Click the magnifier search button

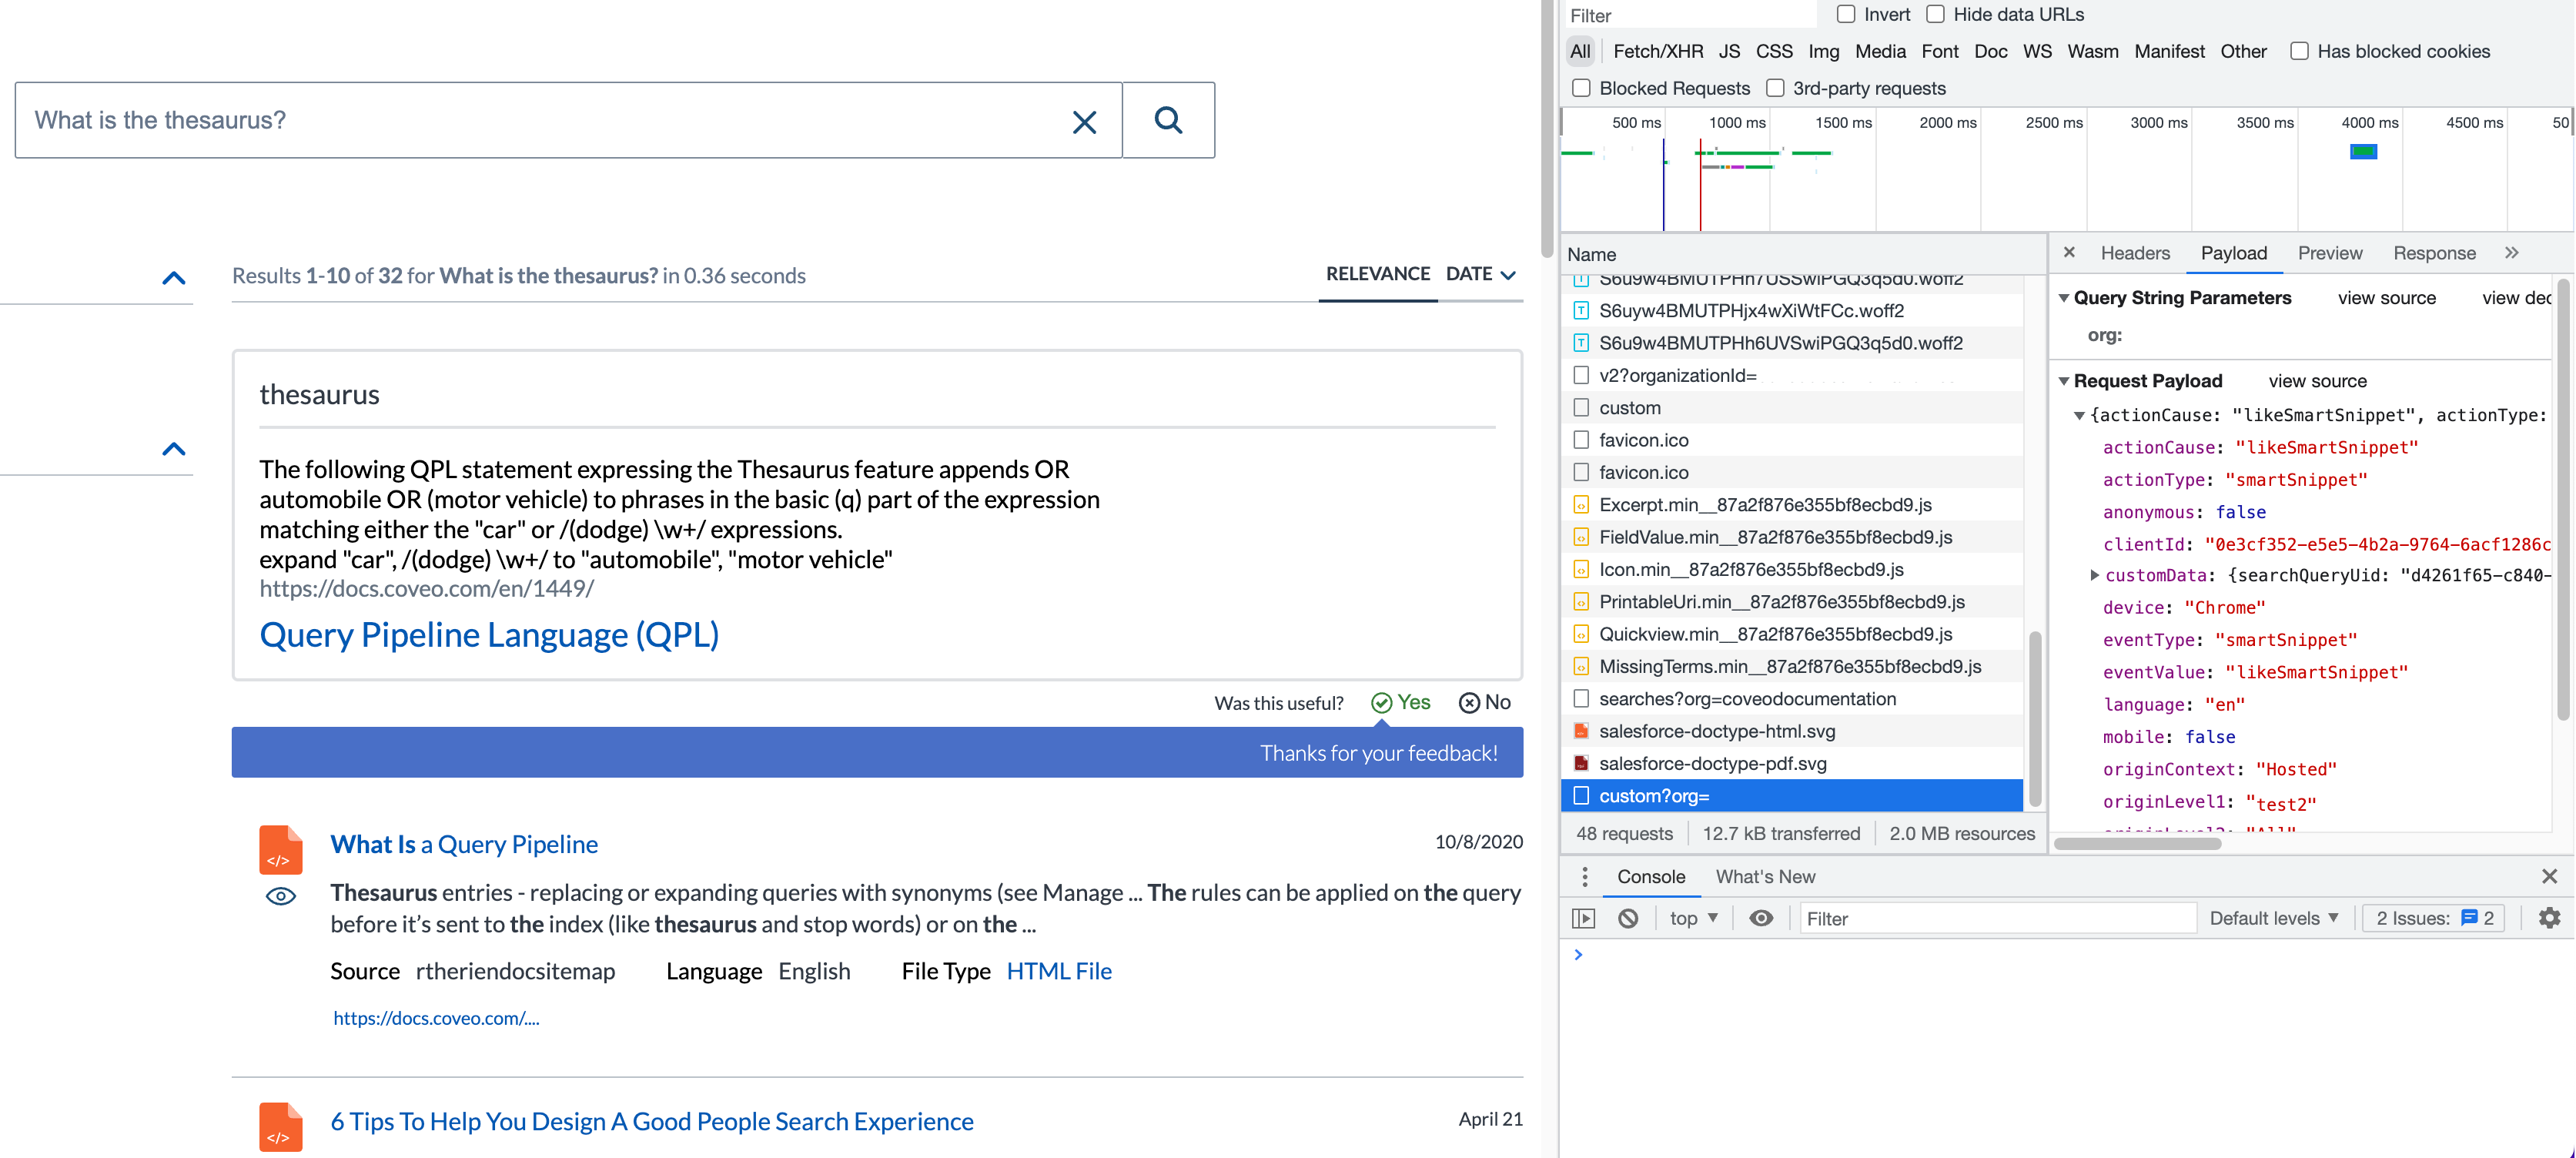point(1168,120)
